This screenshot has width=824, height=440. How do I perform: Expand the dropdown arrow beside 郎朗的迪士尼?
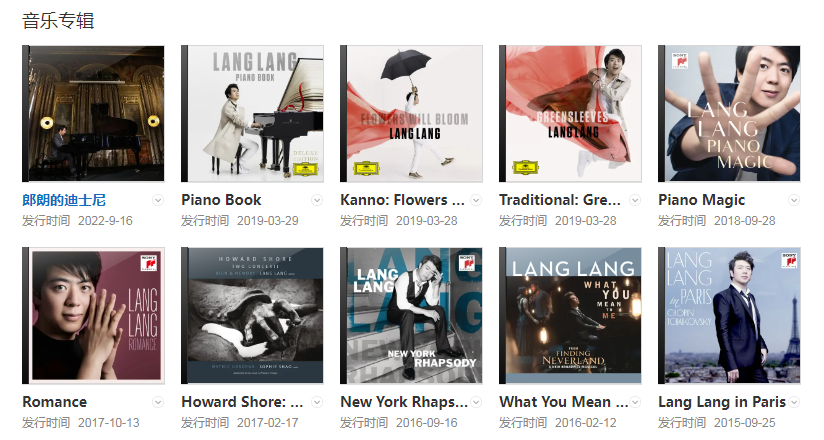(158, 200)
